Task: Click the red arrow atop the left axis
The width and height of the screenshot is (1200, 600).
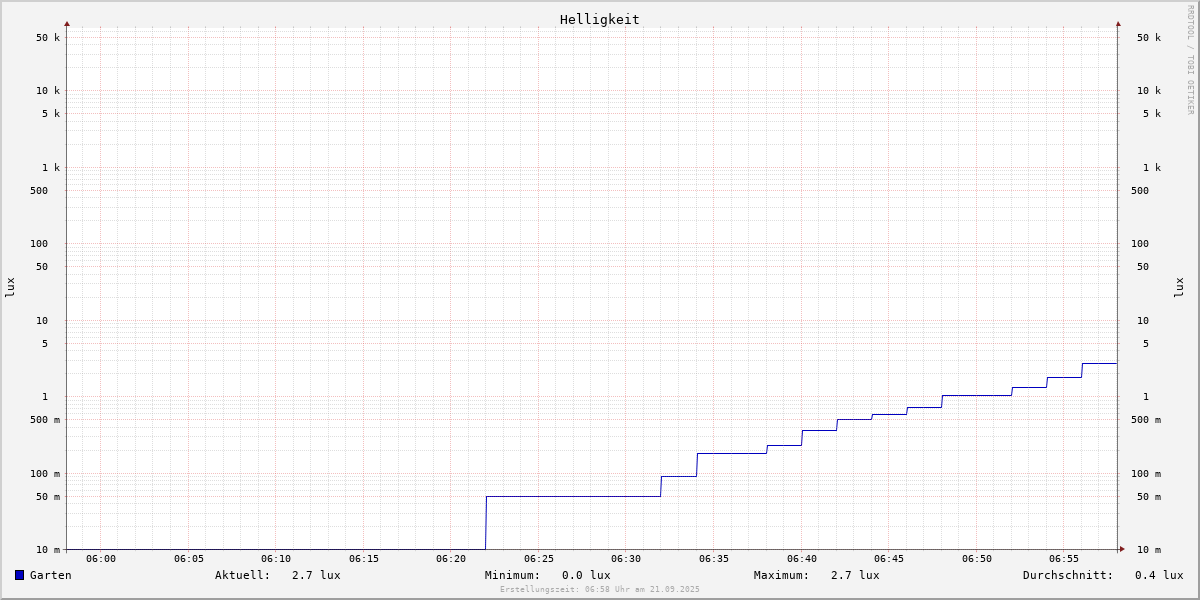Action: pyautogui.click(x=67, y=23)
